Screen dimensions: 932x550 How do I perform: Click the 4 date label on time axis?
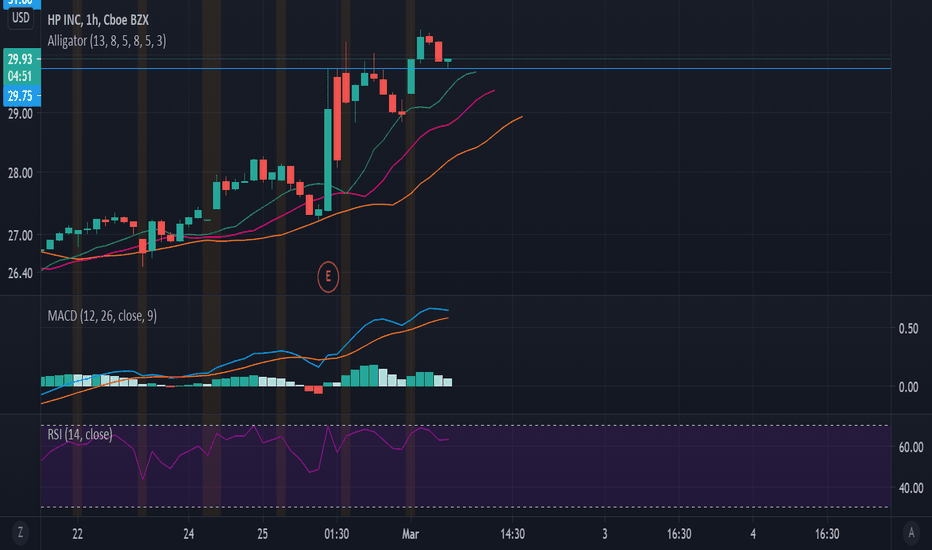(753, 534)
